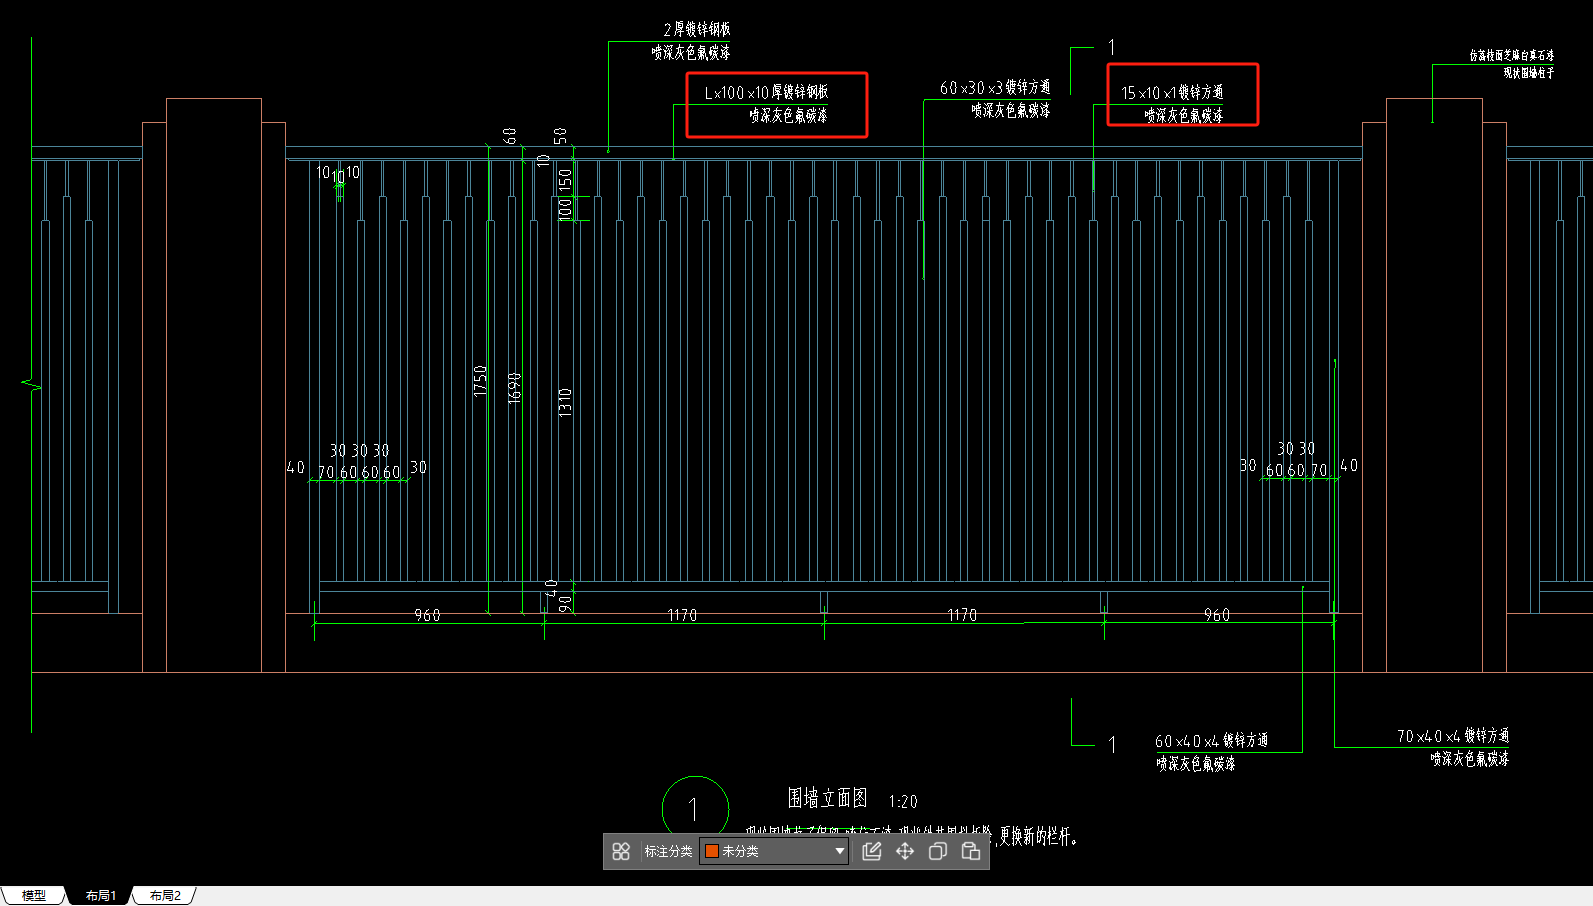Click the edit annotation pencil icon
This screenshot has width=1593, height=906.
(872, 851)
